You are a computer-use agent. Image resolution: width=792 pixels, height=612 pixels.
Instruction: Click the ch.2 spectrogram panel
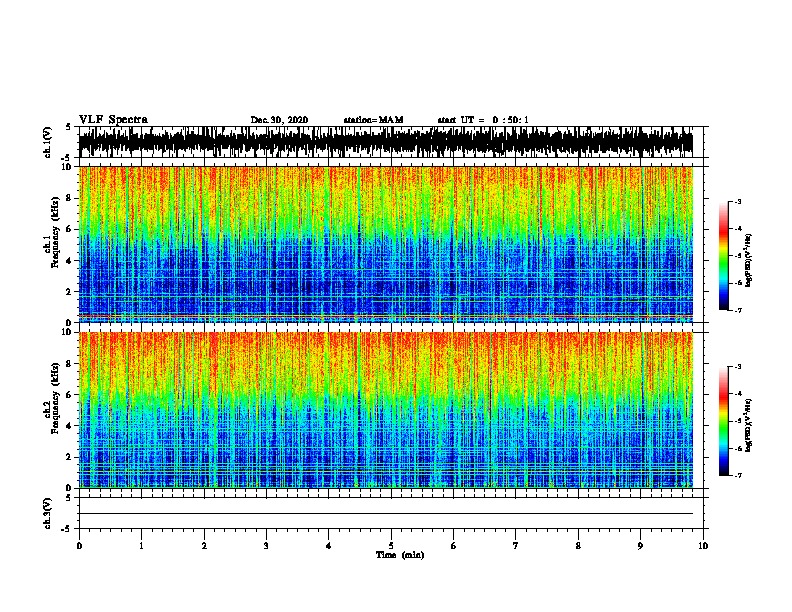tap(391, 410)
